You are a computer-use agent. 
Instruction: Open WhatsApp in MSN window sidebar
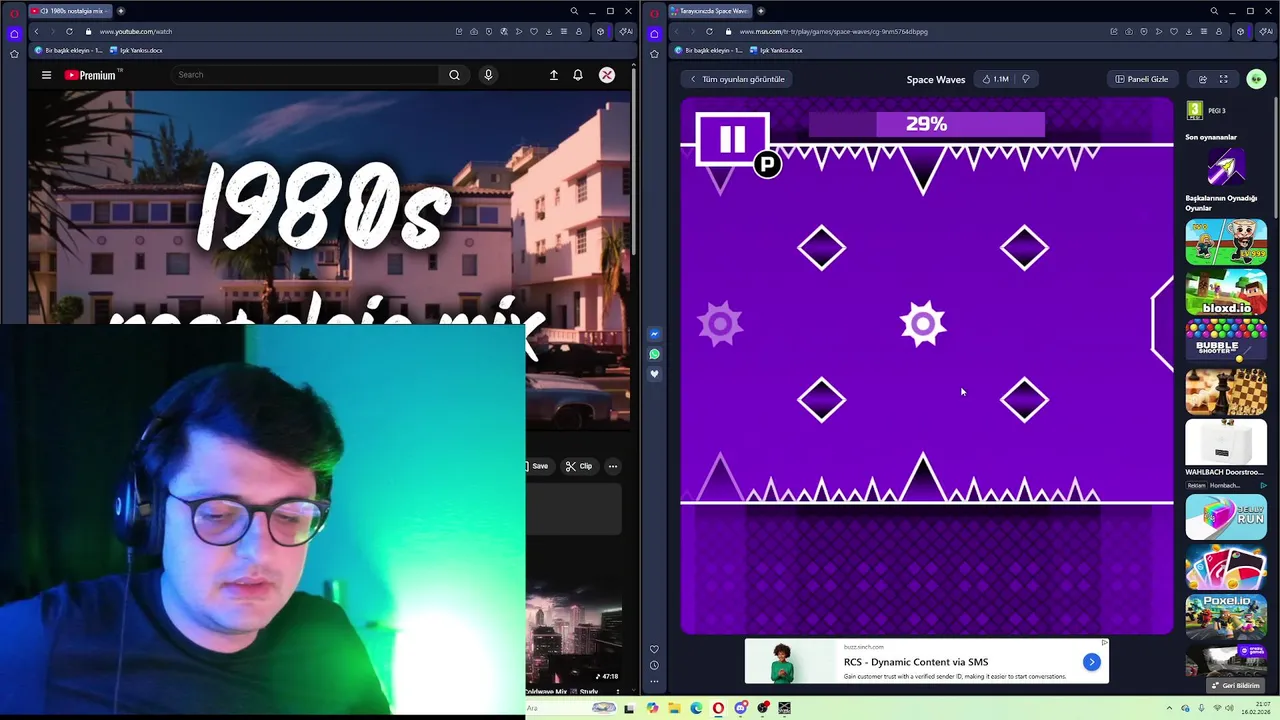(654, 354)
